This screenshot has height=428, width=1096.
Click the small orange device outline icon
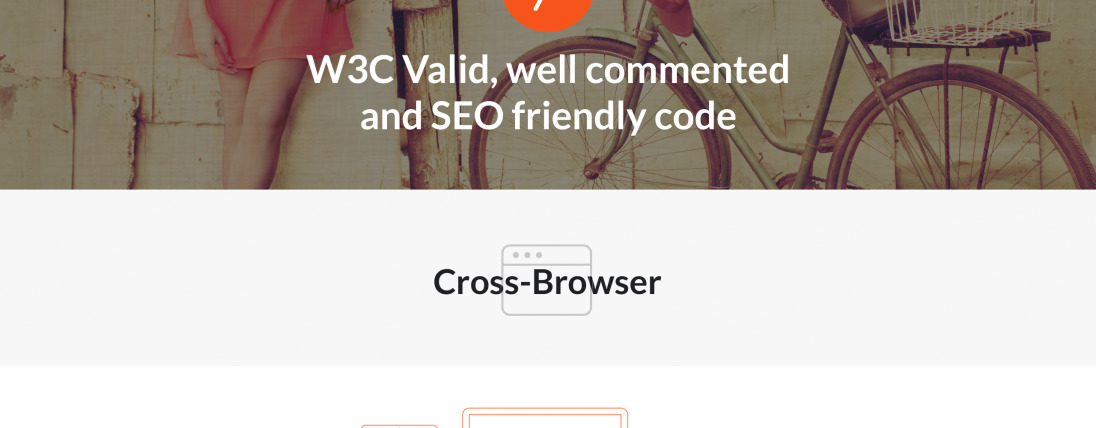399,426
